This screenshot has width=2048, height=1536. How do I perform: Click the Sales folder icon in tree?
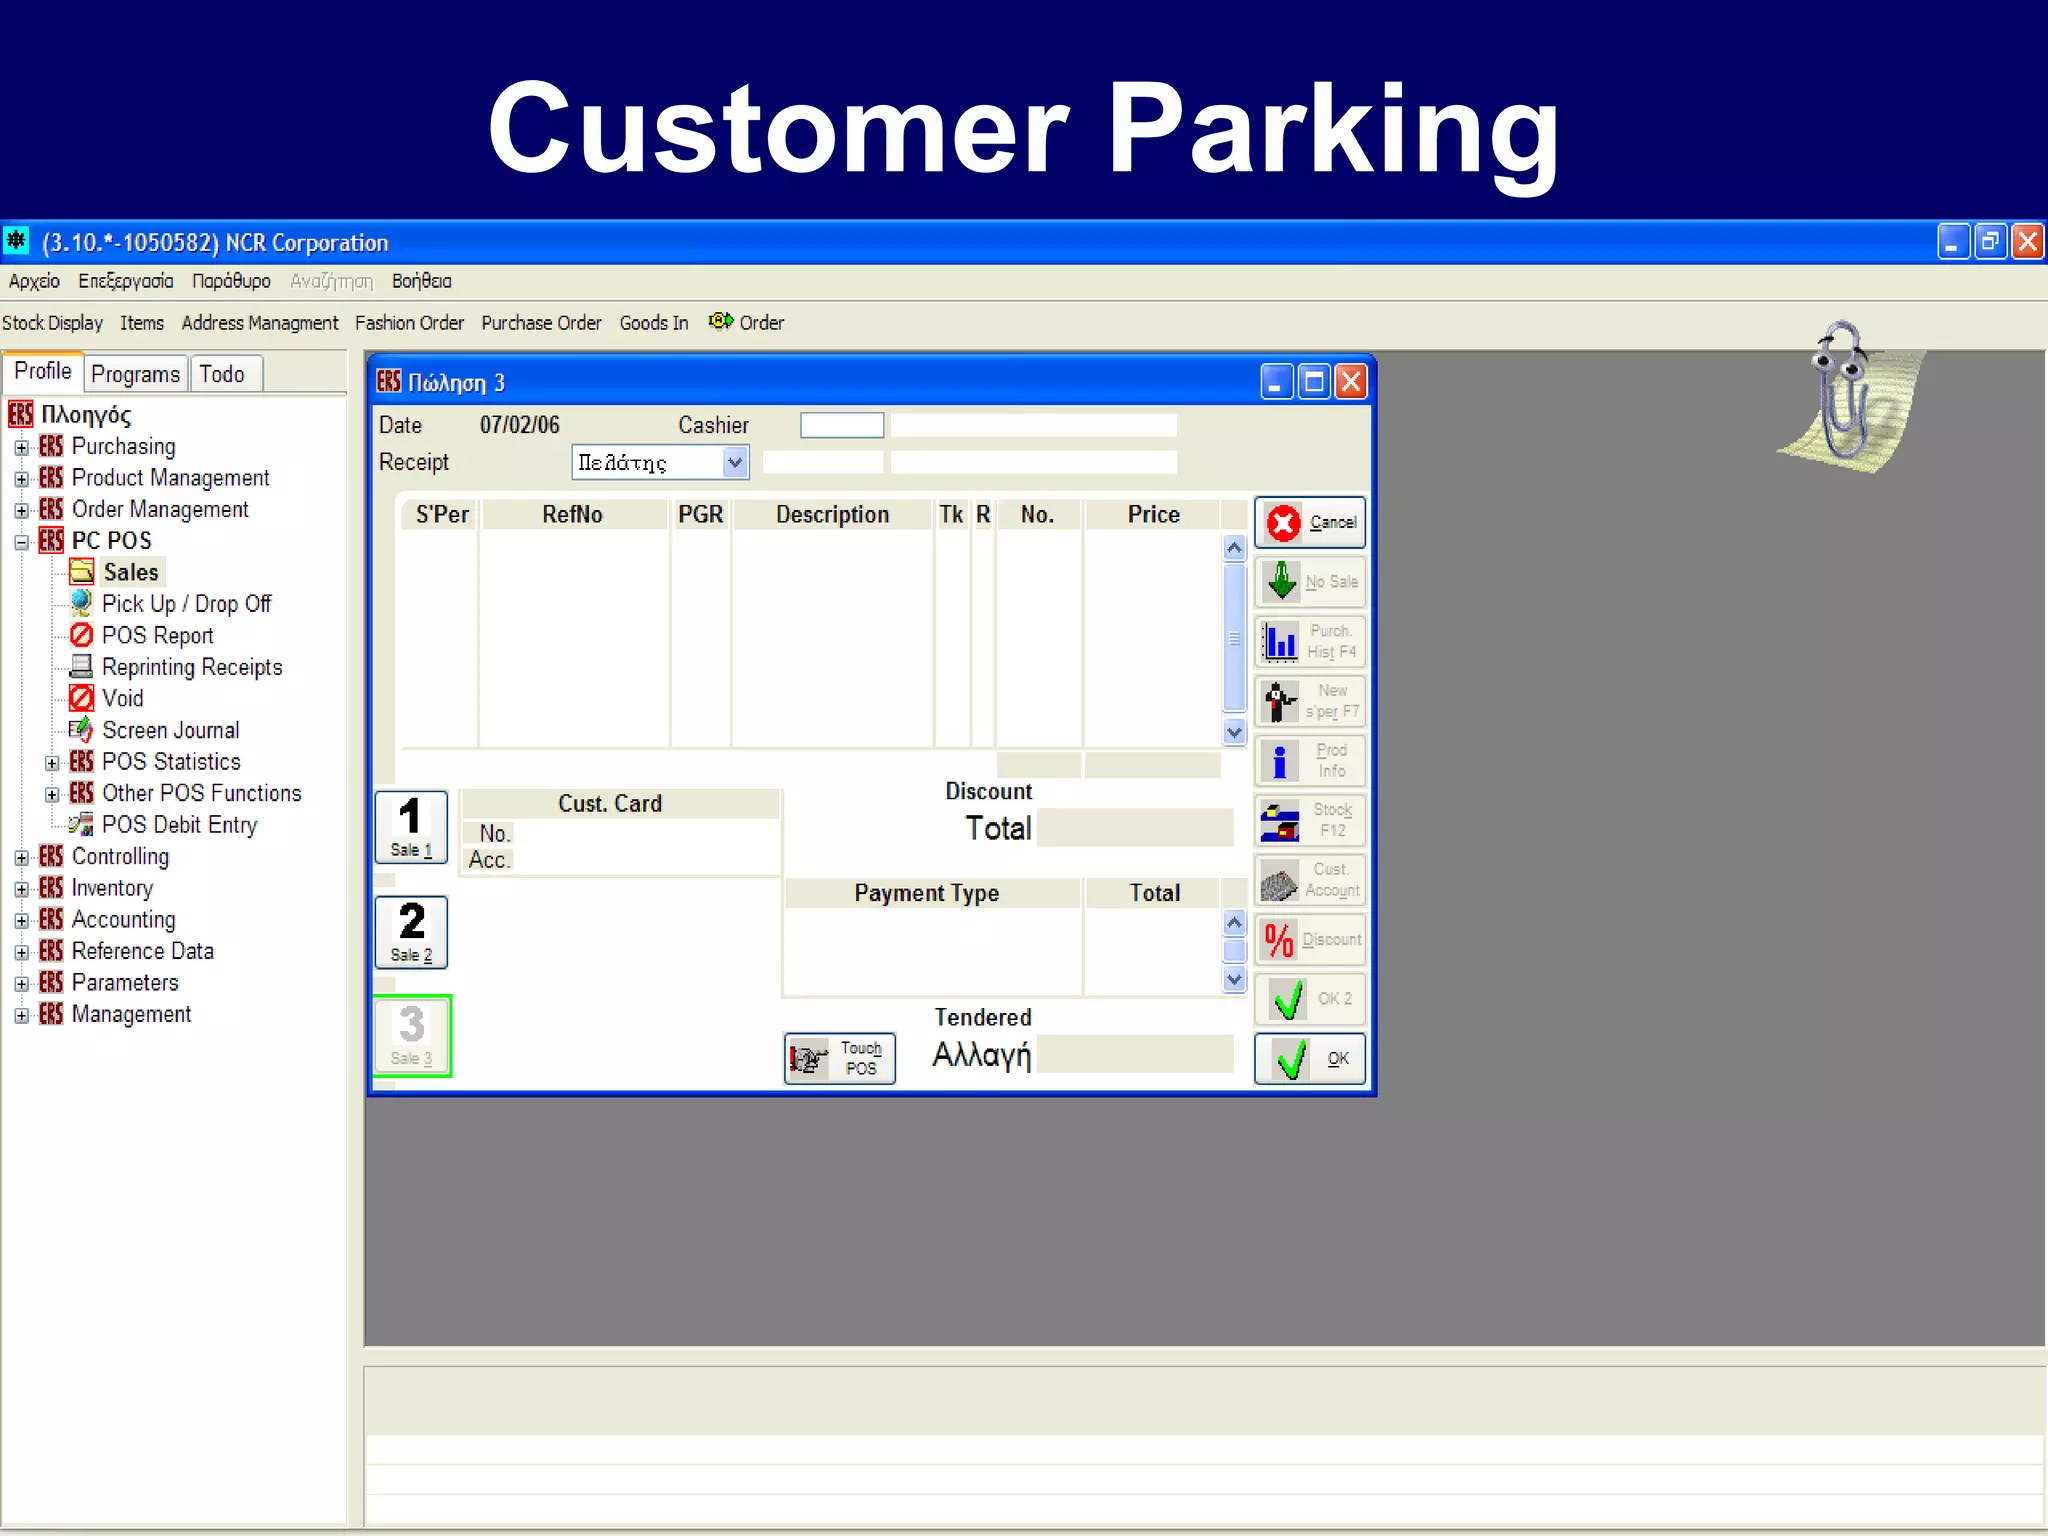coord(82,572)
